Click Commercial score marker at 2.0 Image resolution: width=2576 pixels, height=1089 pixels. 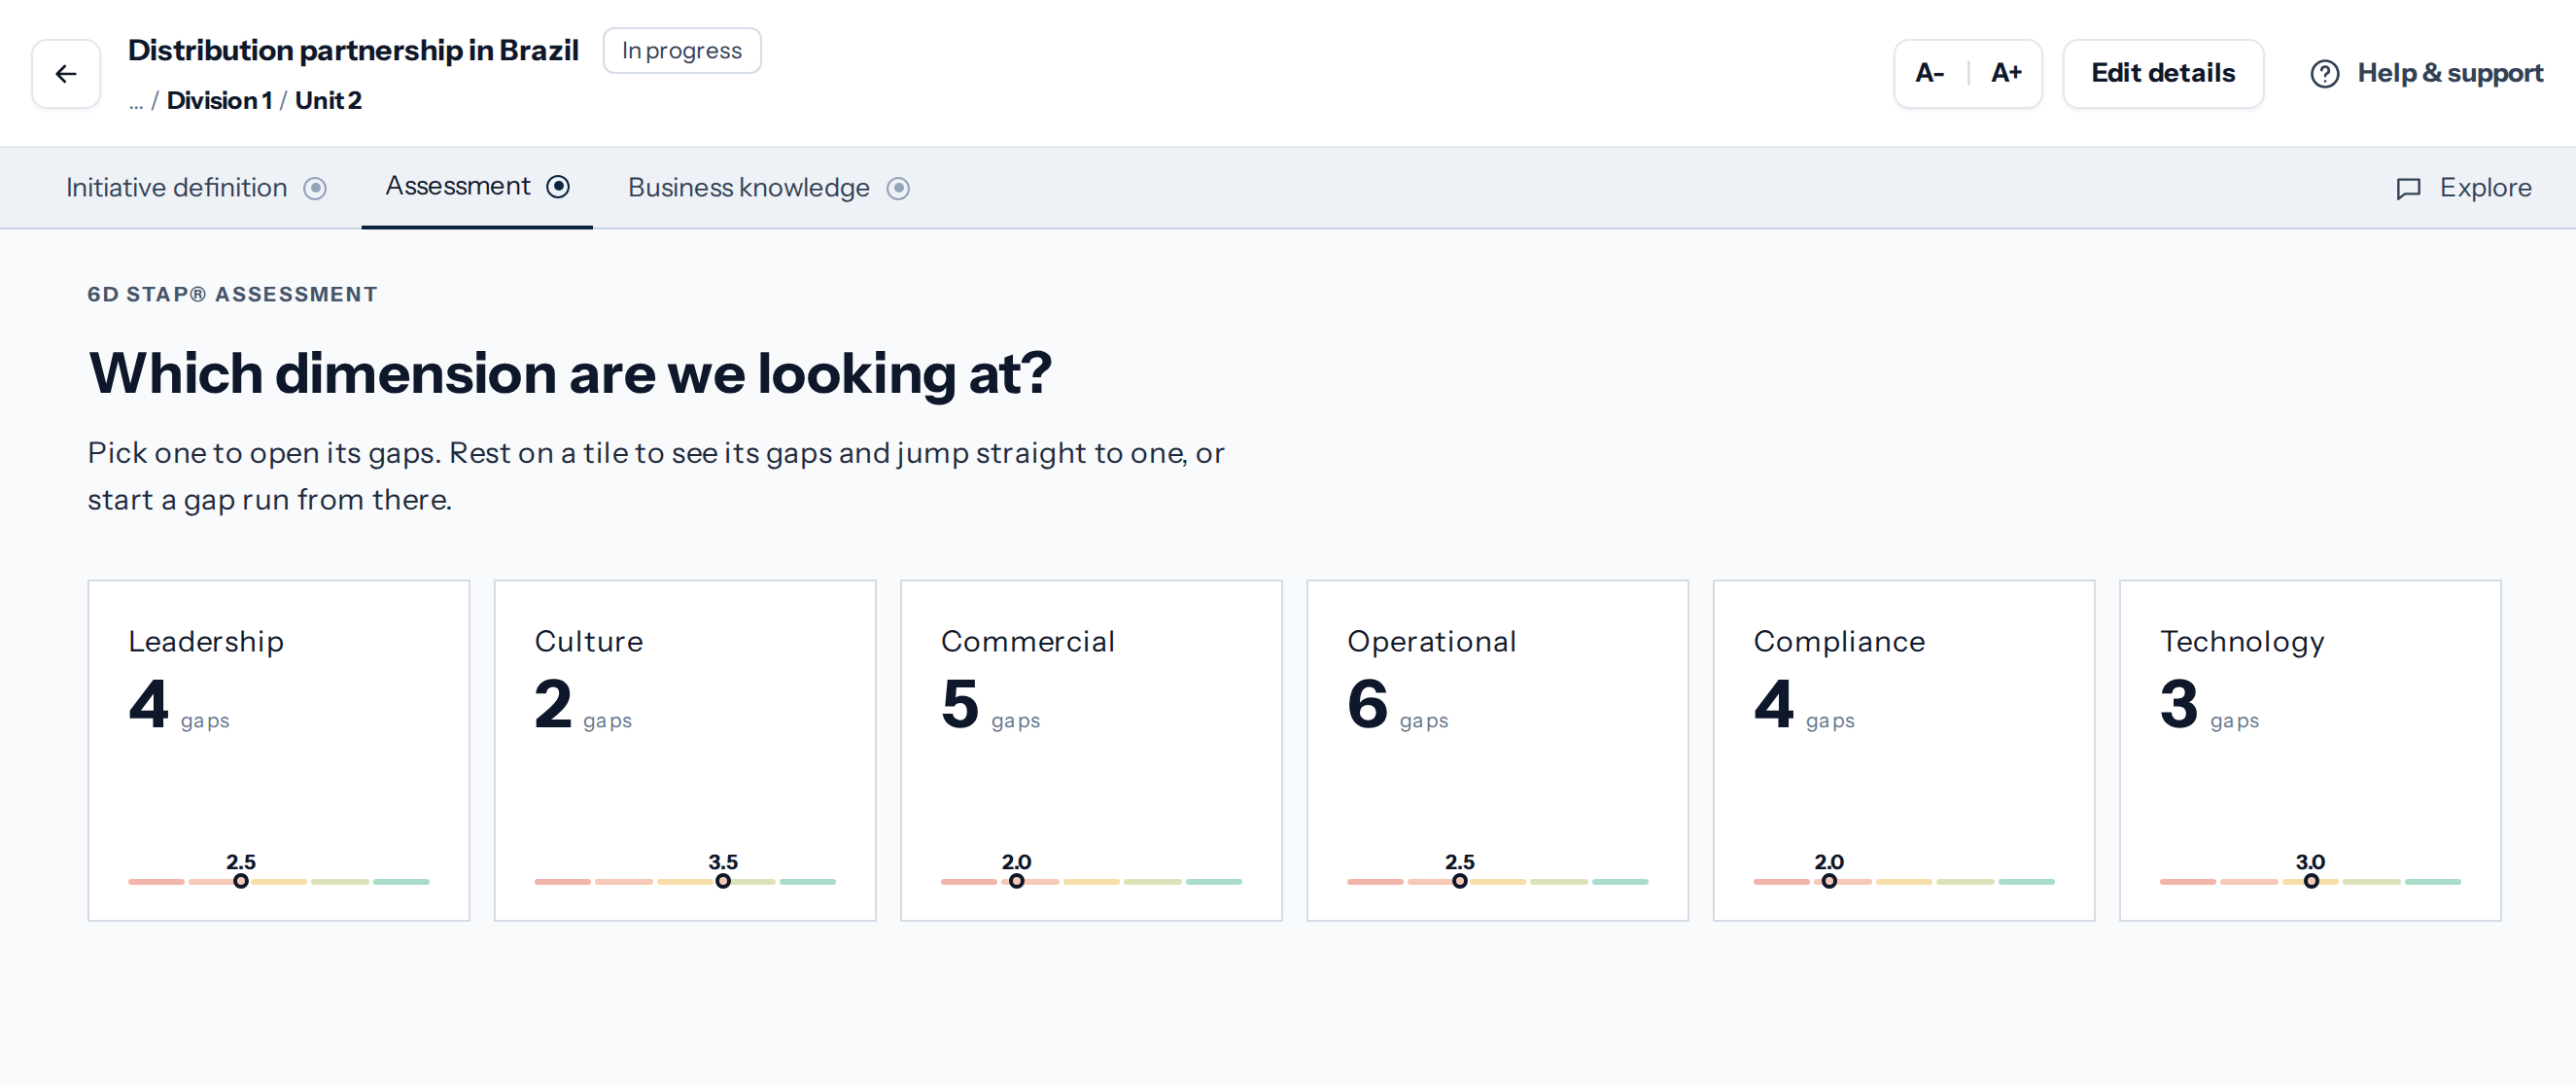click(1016, 883)
